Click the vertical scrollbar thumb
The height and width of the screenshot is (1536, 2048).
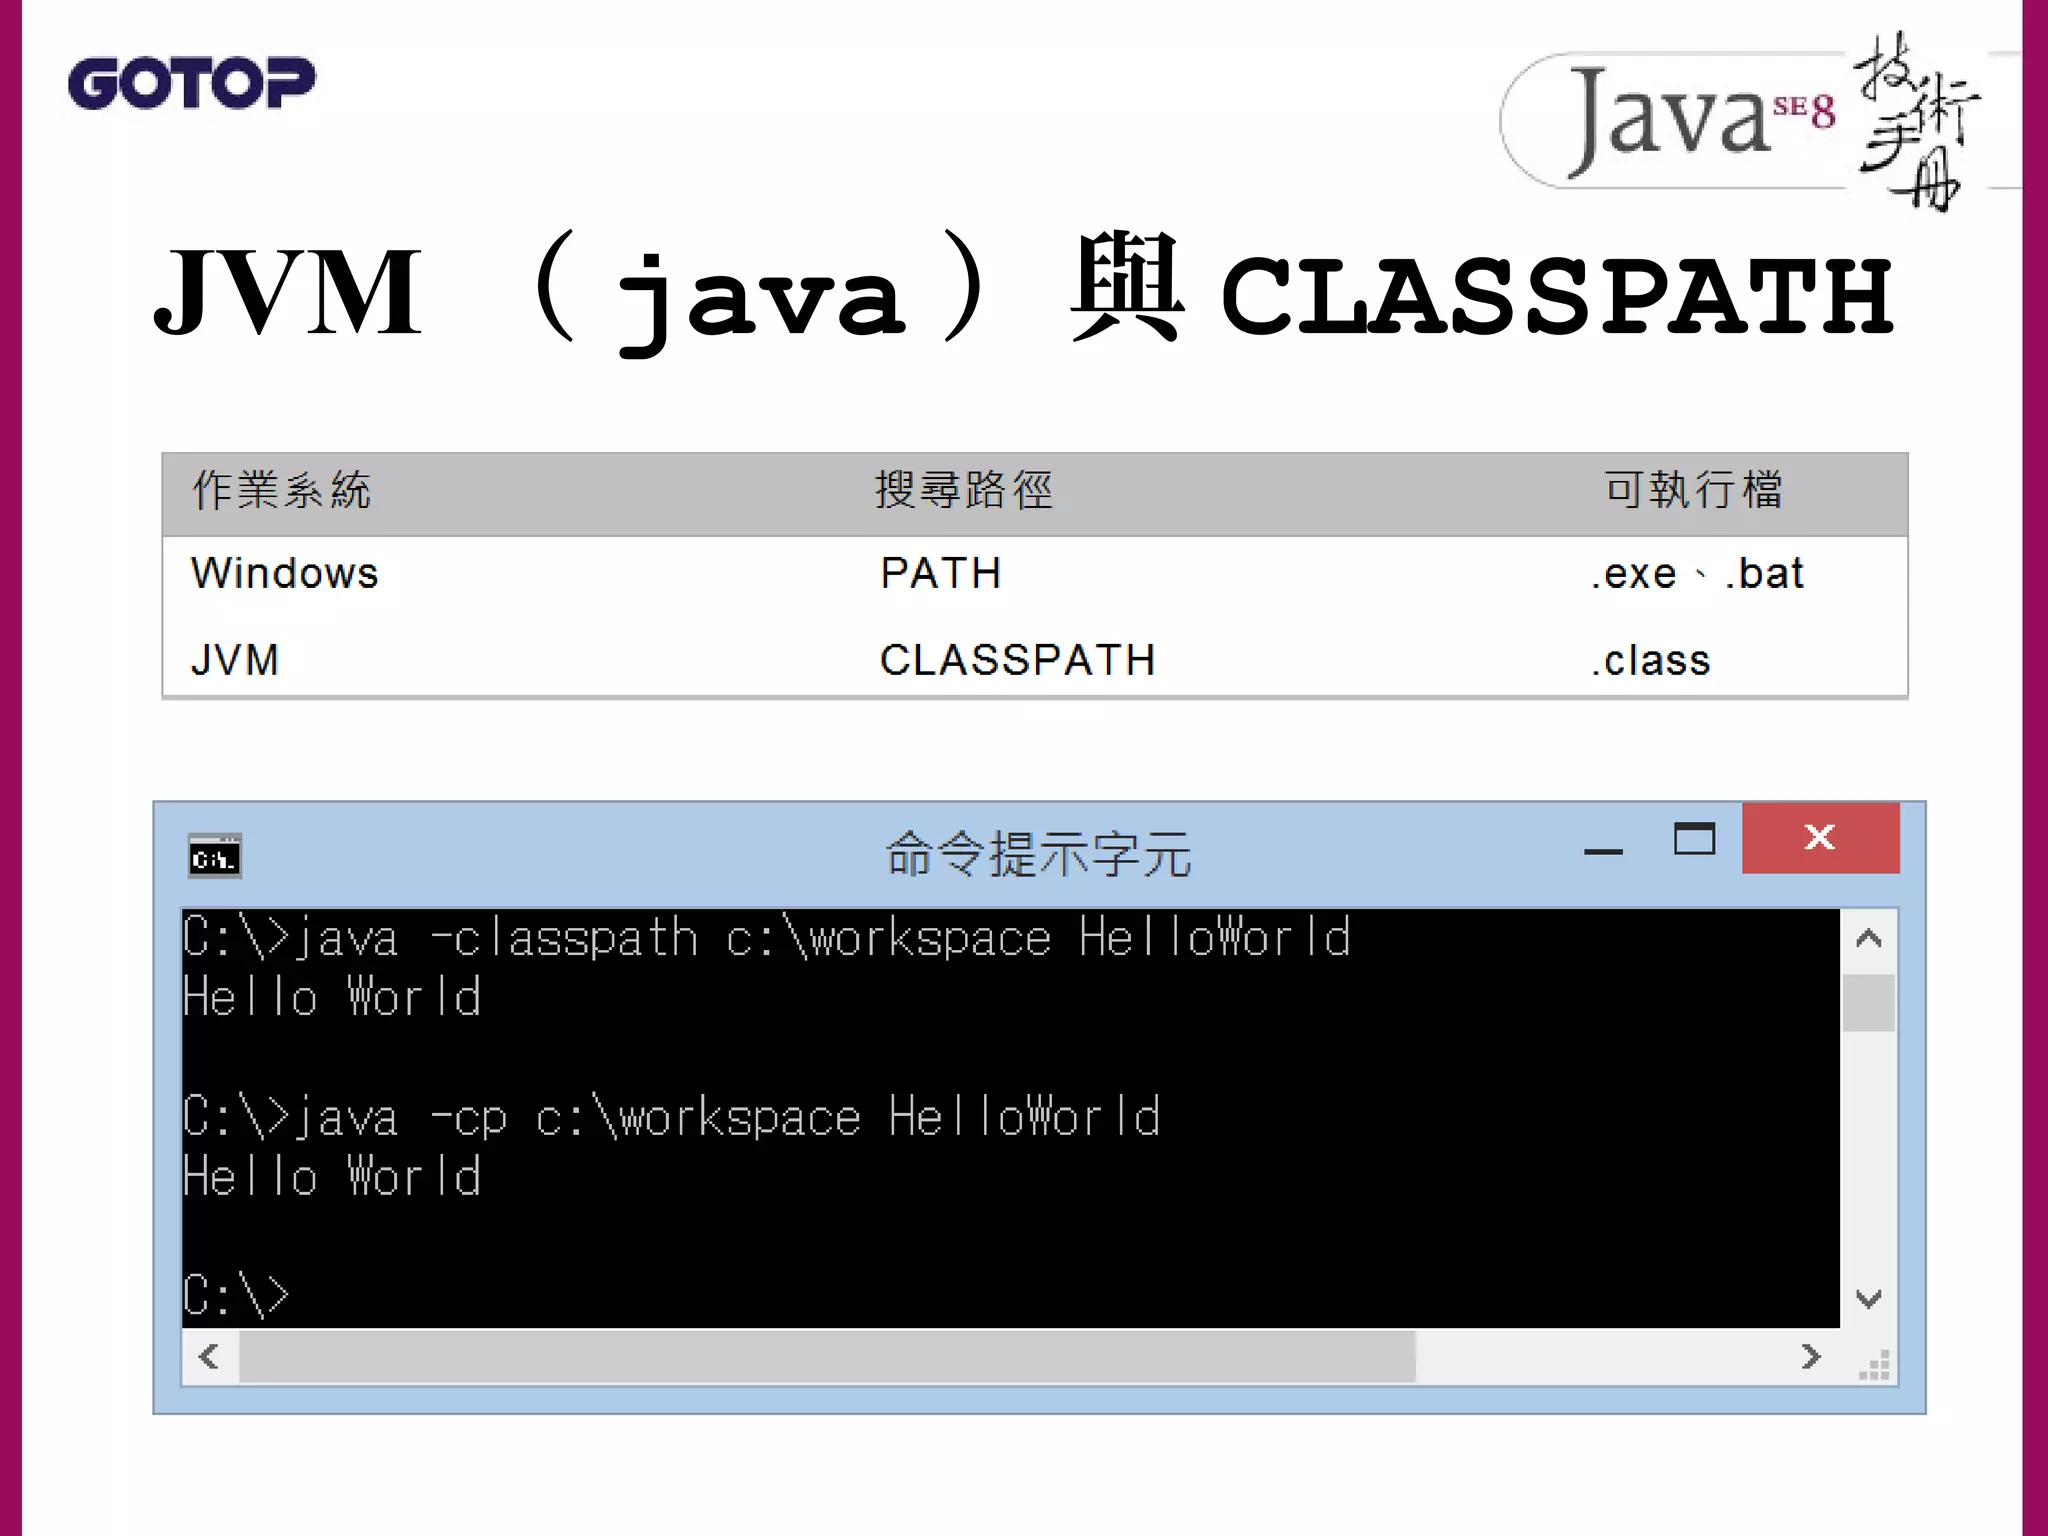pyautogui.click(x=1868, y=1002)
